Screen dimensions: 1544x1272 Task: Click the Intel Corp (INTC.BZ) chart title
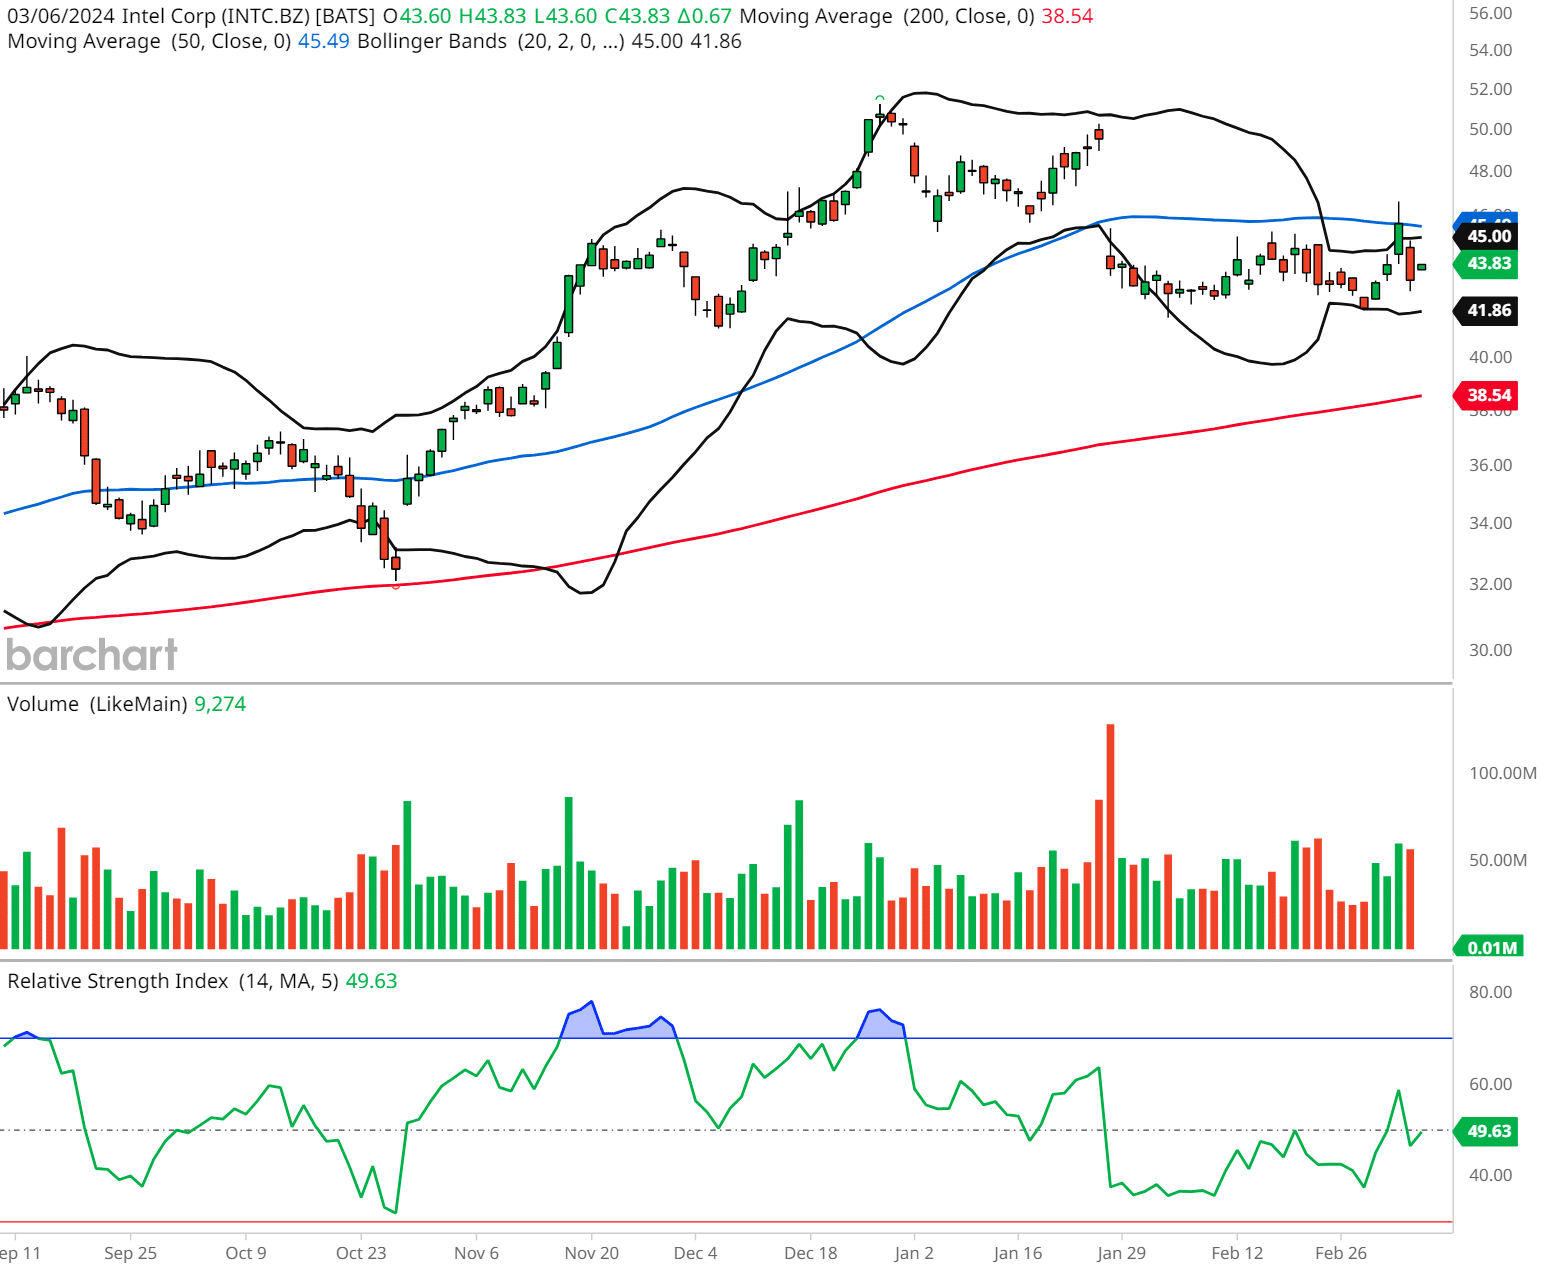click(247, 16)
